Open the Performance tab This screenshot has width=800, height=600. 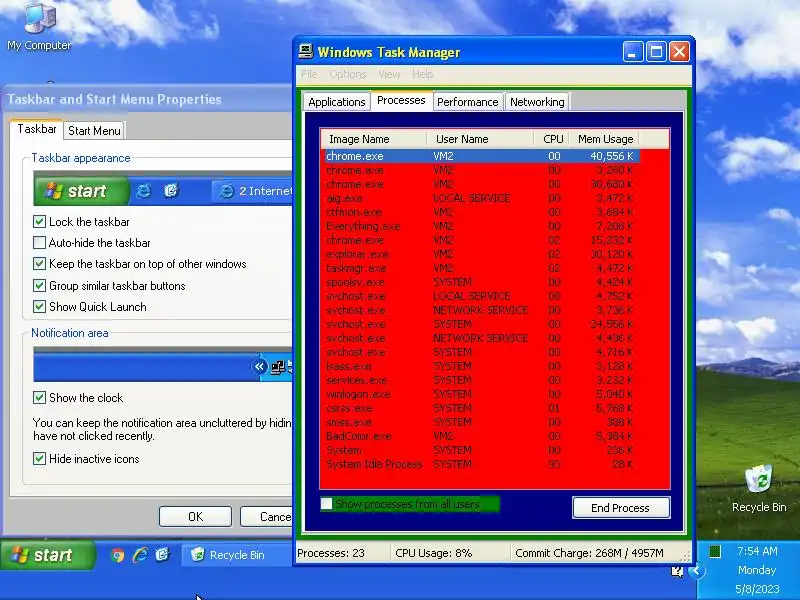click(468, 102)
